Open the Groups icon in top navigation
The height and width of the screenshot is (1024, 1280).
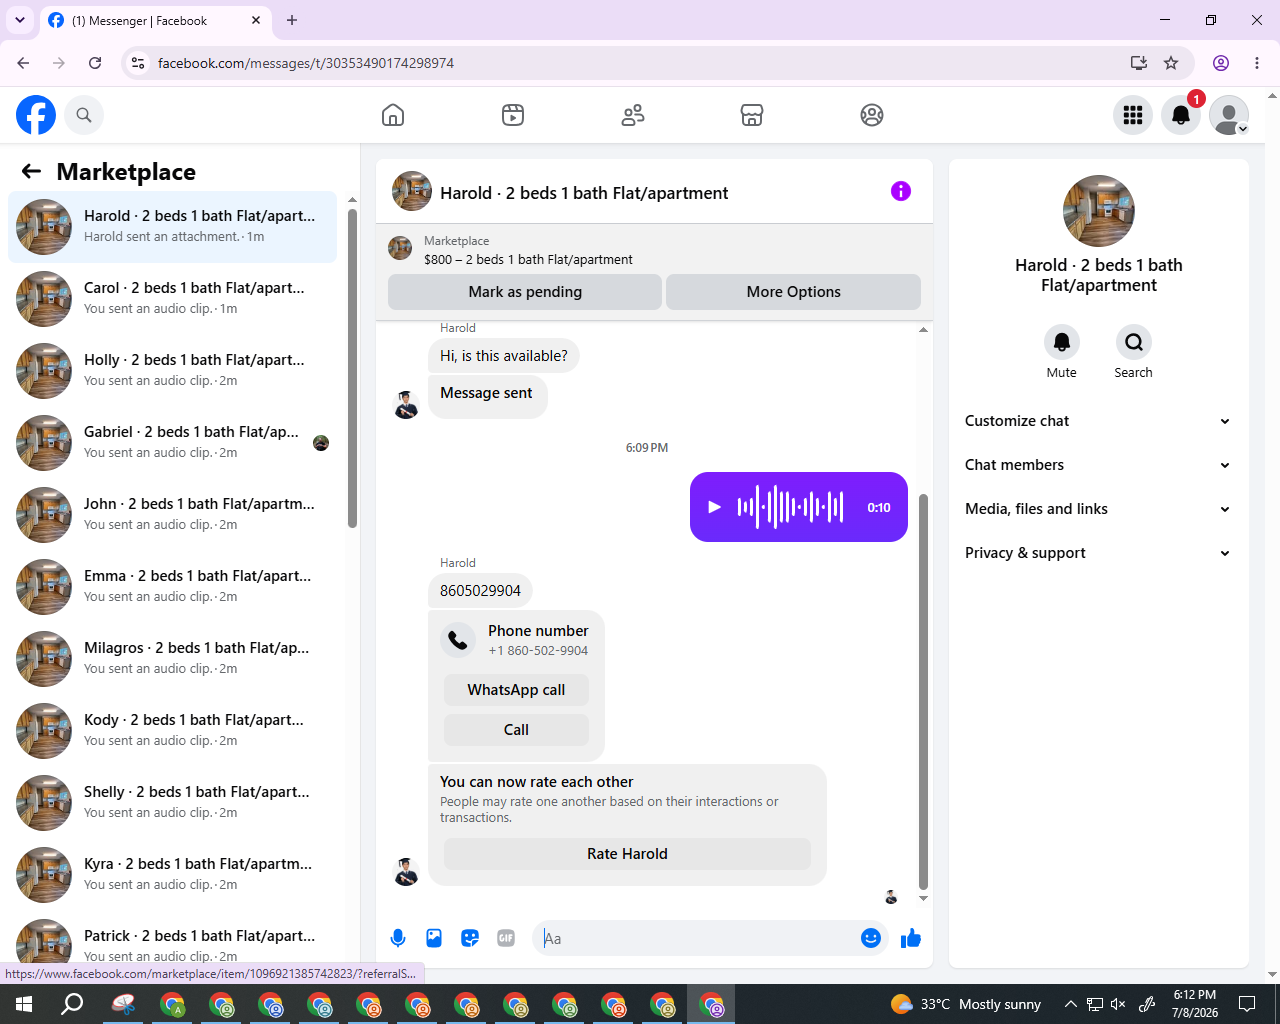coord(872,115)
